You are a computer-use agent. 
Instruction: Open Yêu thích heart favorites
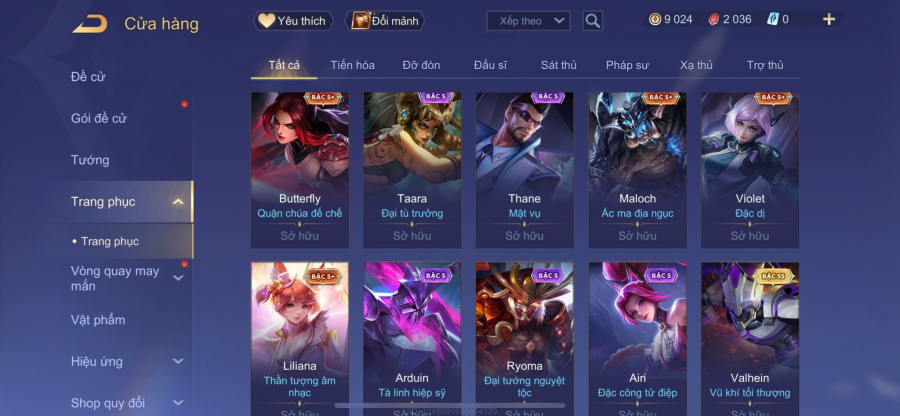point(293,21)
